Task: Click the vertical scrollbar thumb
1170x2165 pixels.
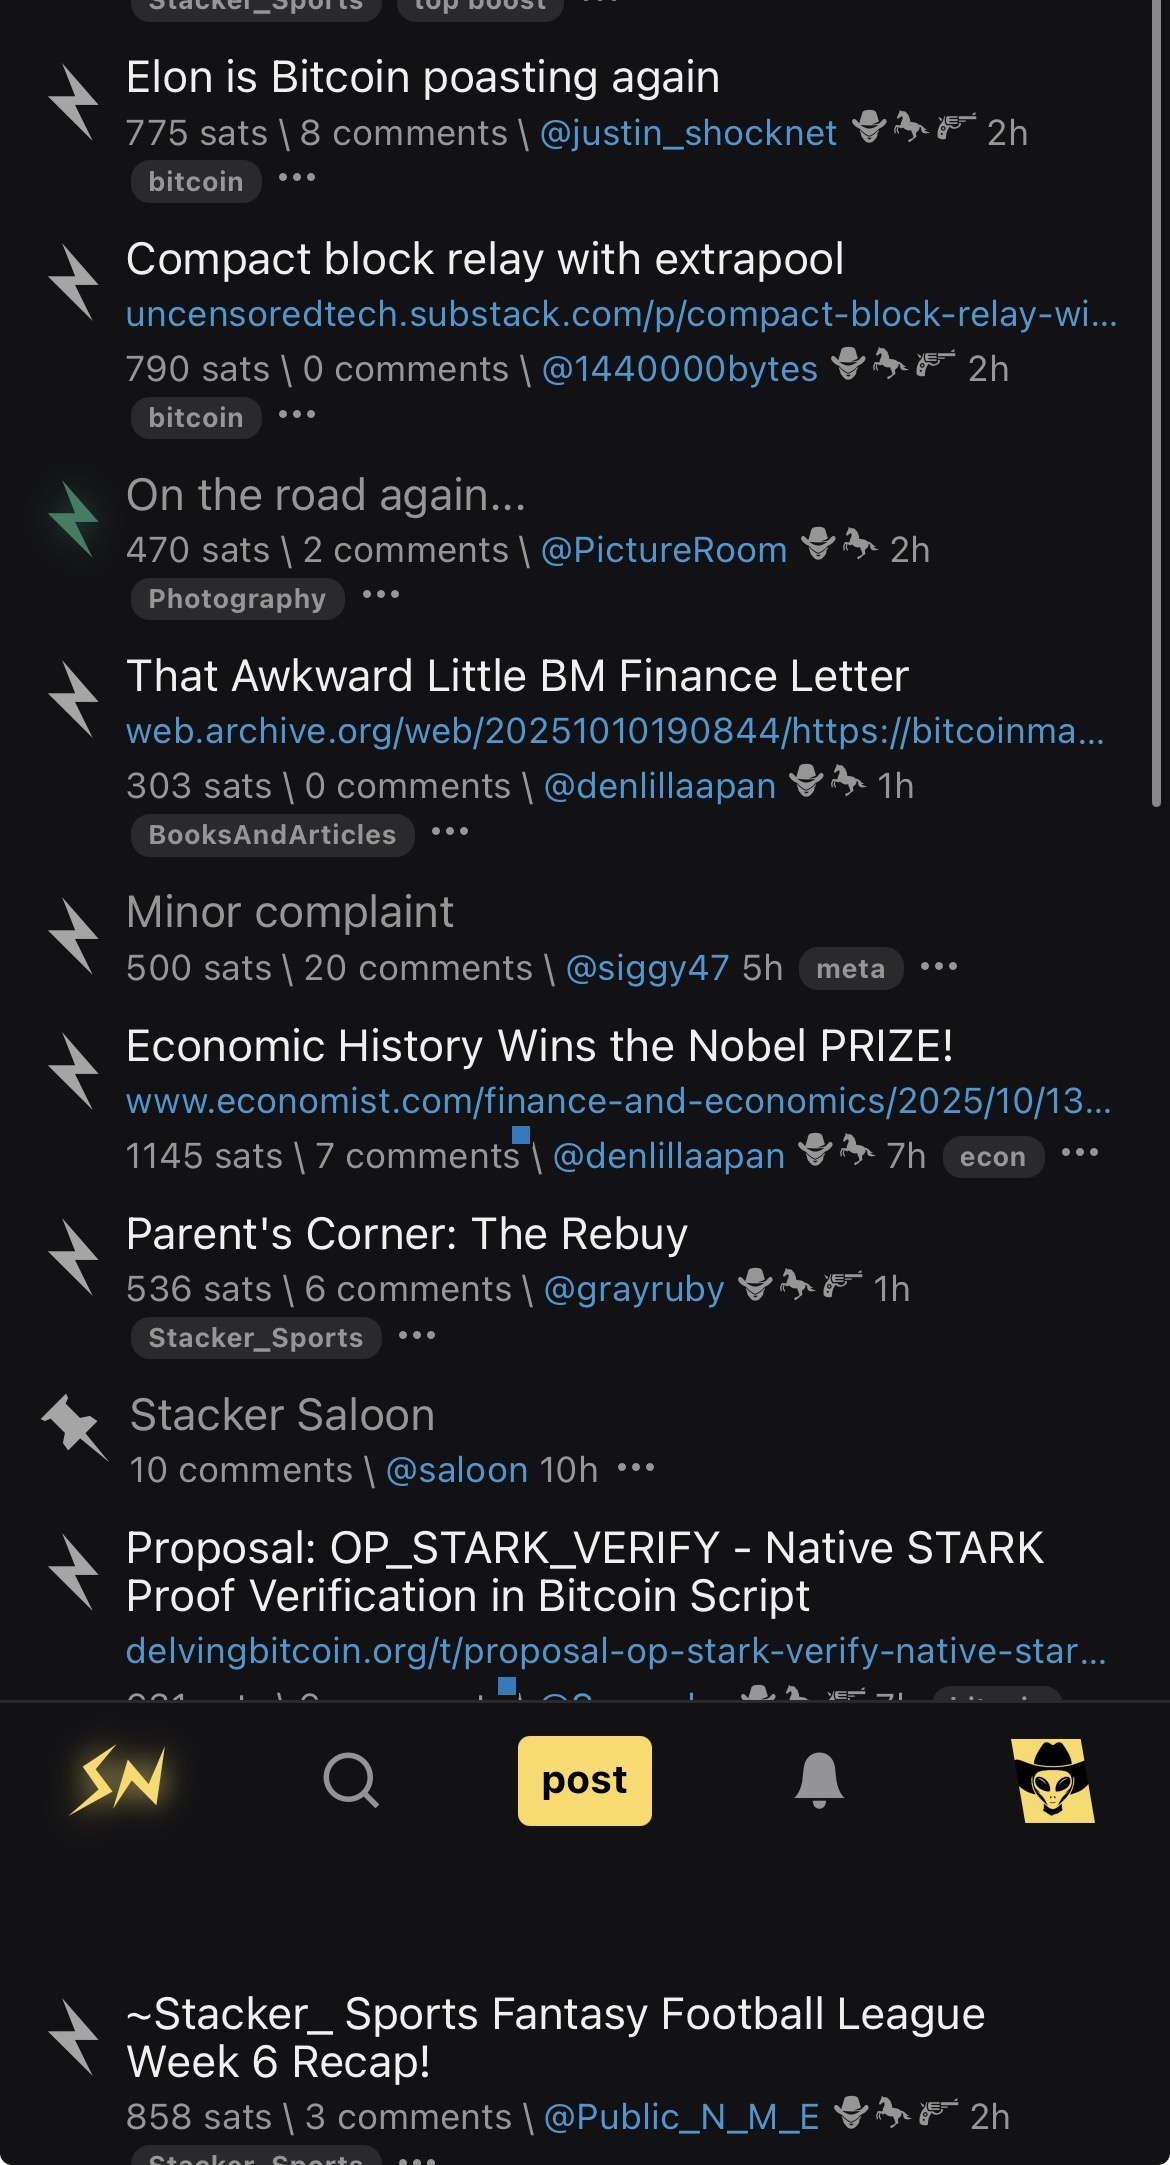Action: (x=1157, y=400)
